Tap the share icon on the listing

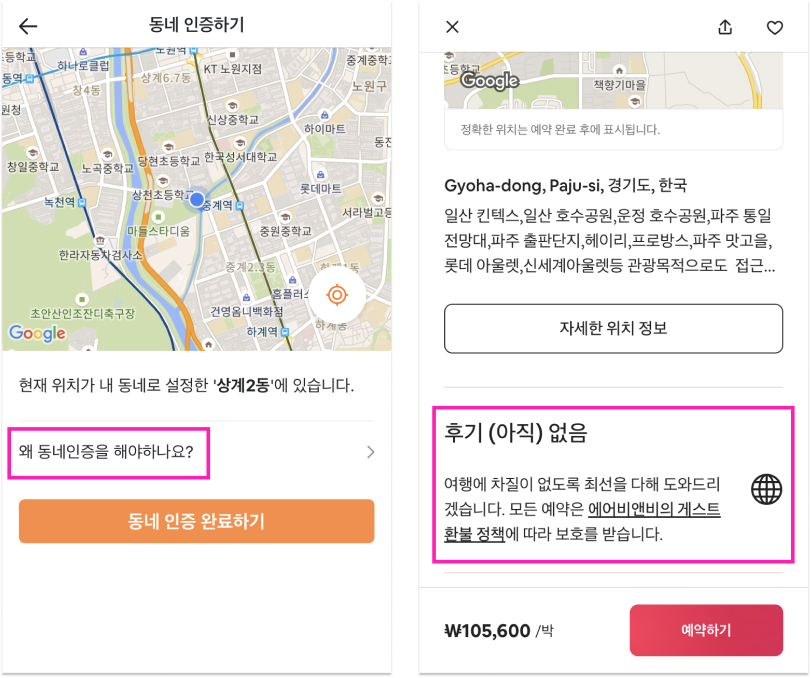tap(725, 27)
